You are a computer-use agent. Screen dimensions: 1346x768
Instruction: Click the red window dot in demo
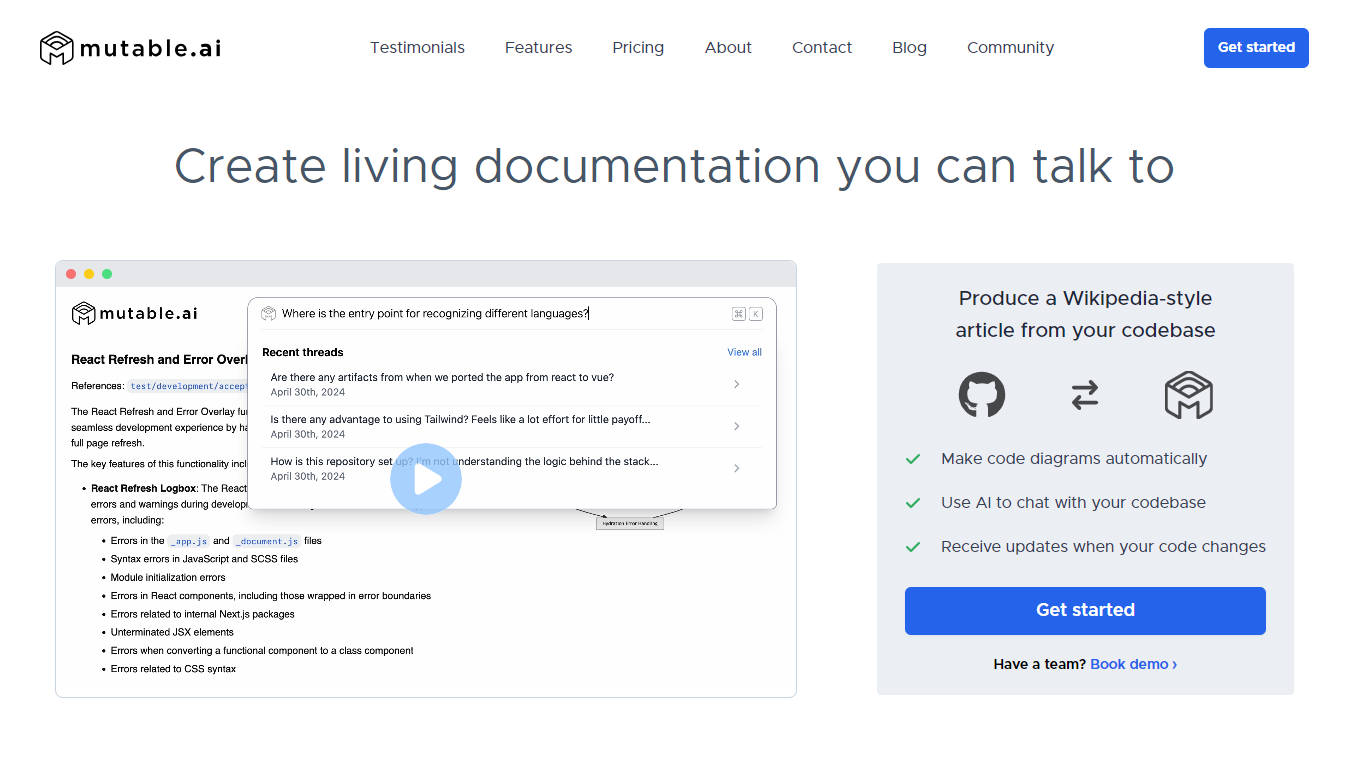pyautogui.click(x=71, y=274)
